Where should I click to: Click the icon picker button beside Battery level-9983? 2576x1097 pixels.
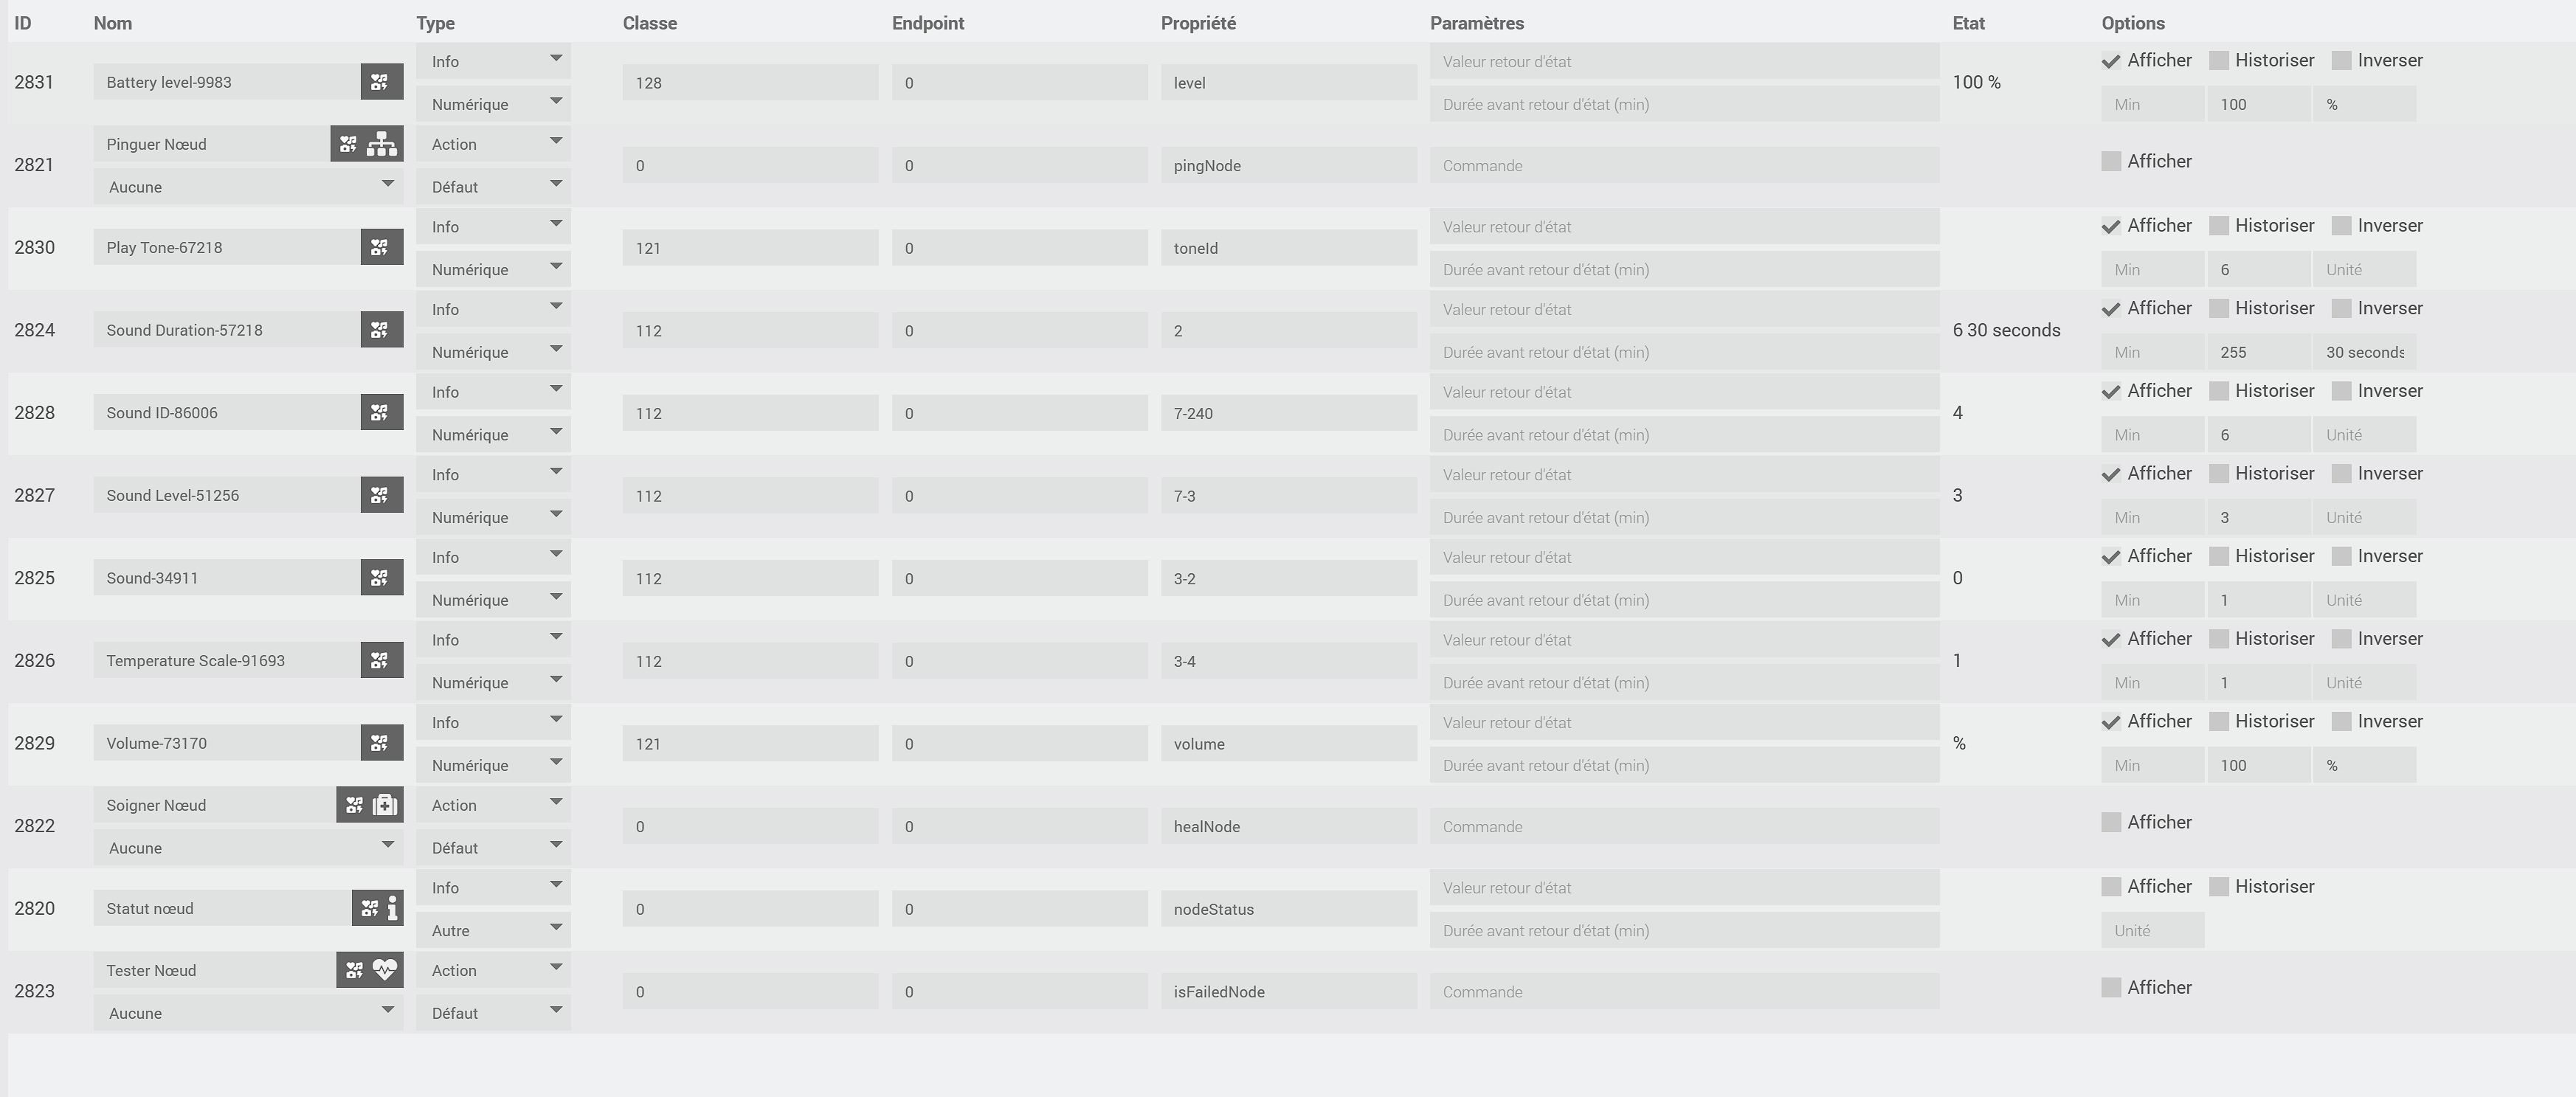pos(381,82)
